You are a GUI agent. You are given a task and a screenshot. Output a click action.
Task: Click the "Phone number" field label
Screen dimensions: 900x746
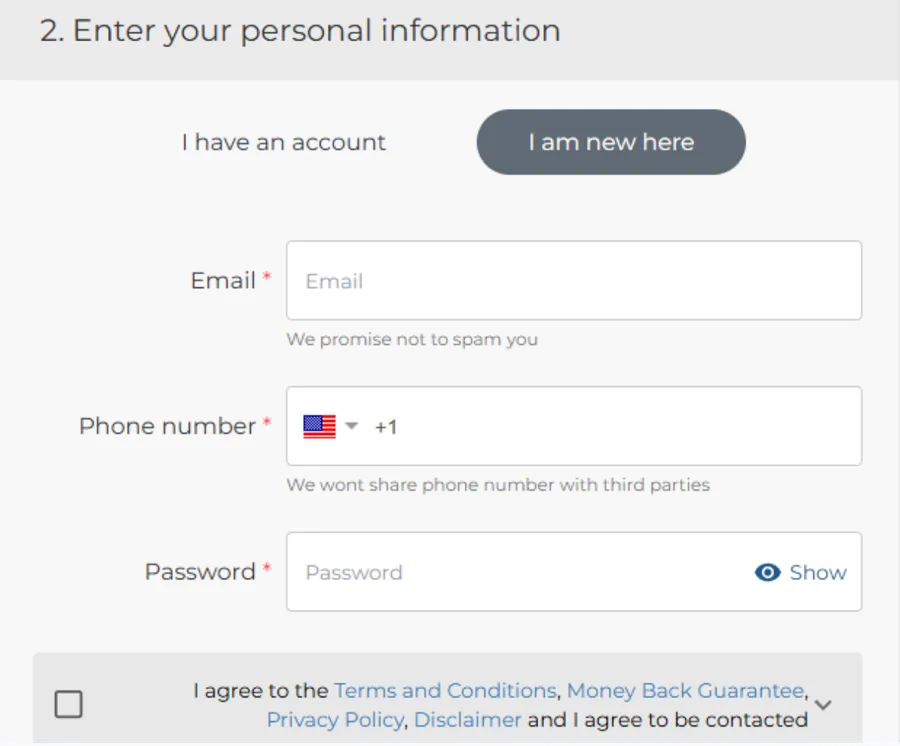click(167, 427)
